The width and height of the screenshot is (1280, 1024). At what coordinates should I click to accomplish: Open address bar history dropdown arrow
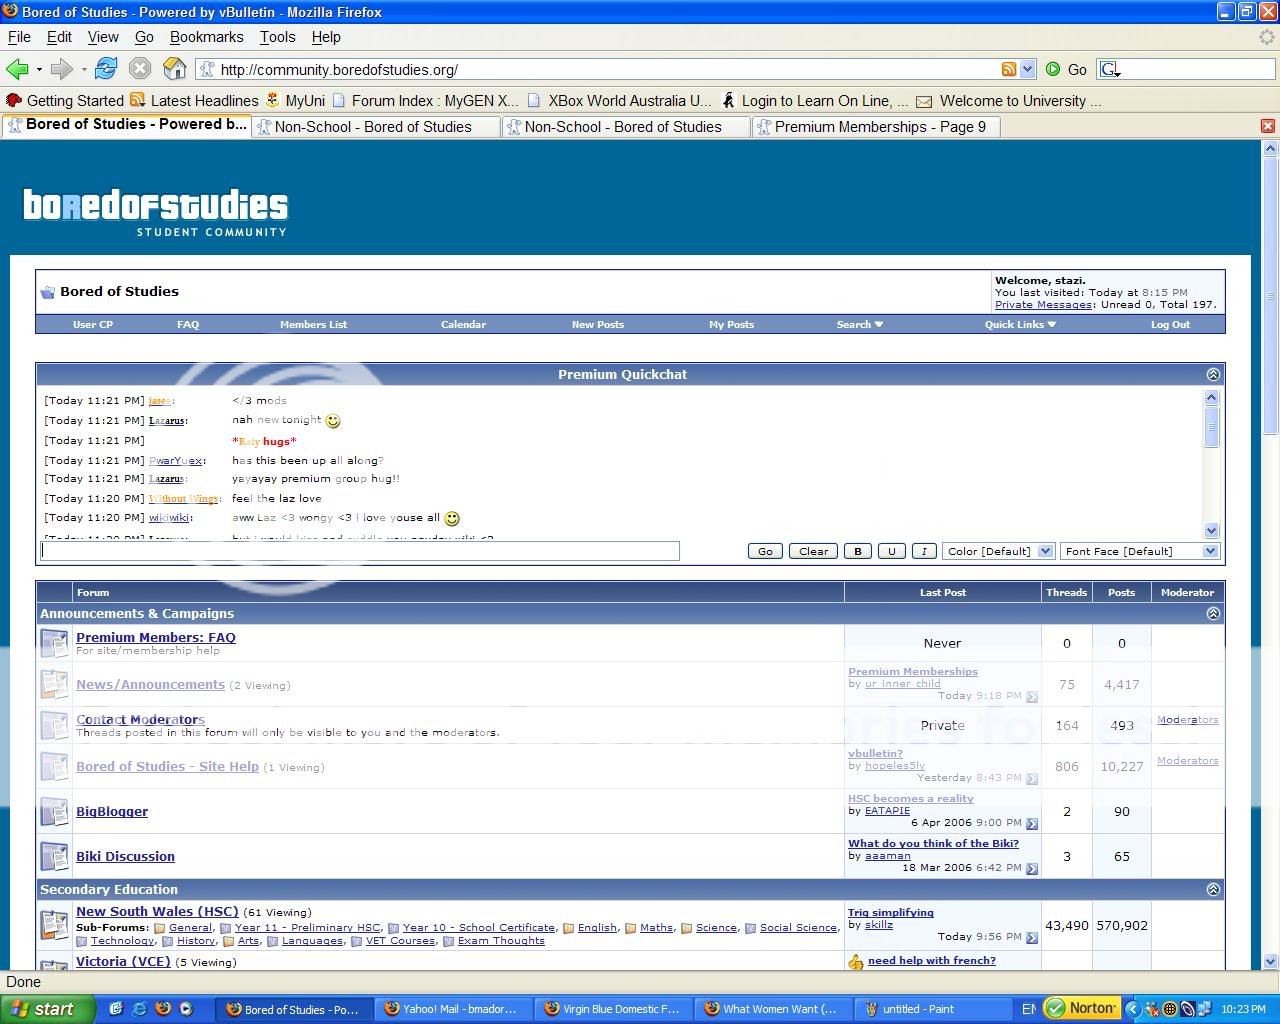coord(1027,69)
